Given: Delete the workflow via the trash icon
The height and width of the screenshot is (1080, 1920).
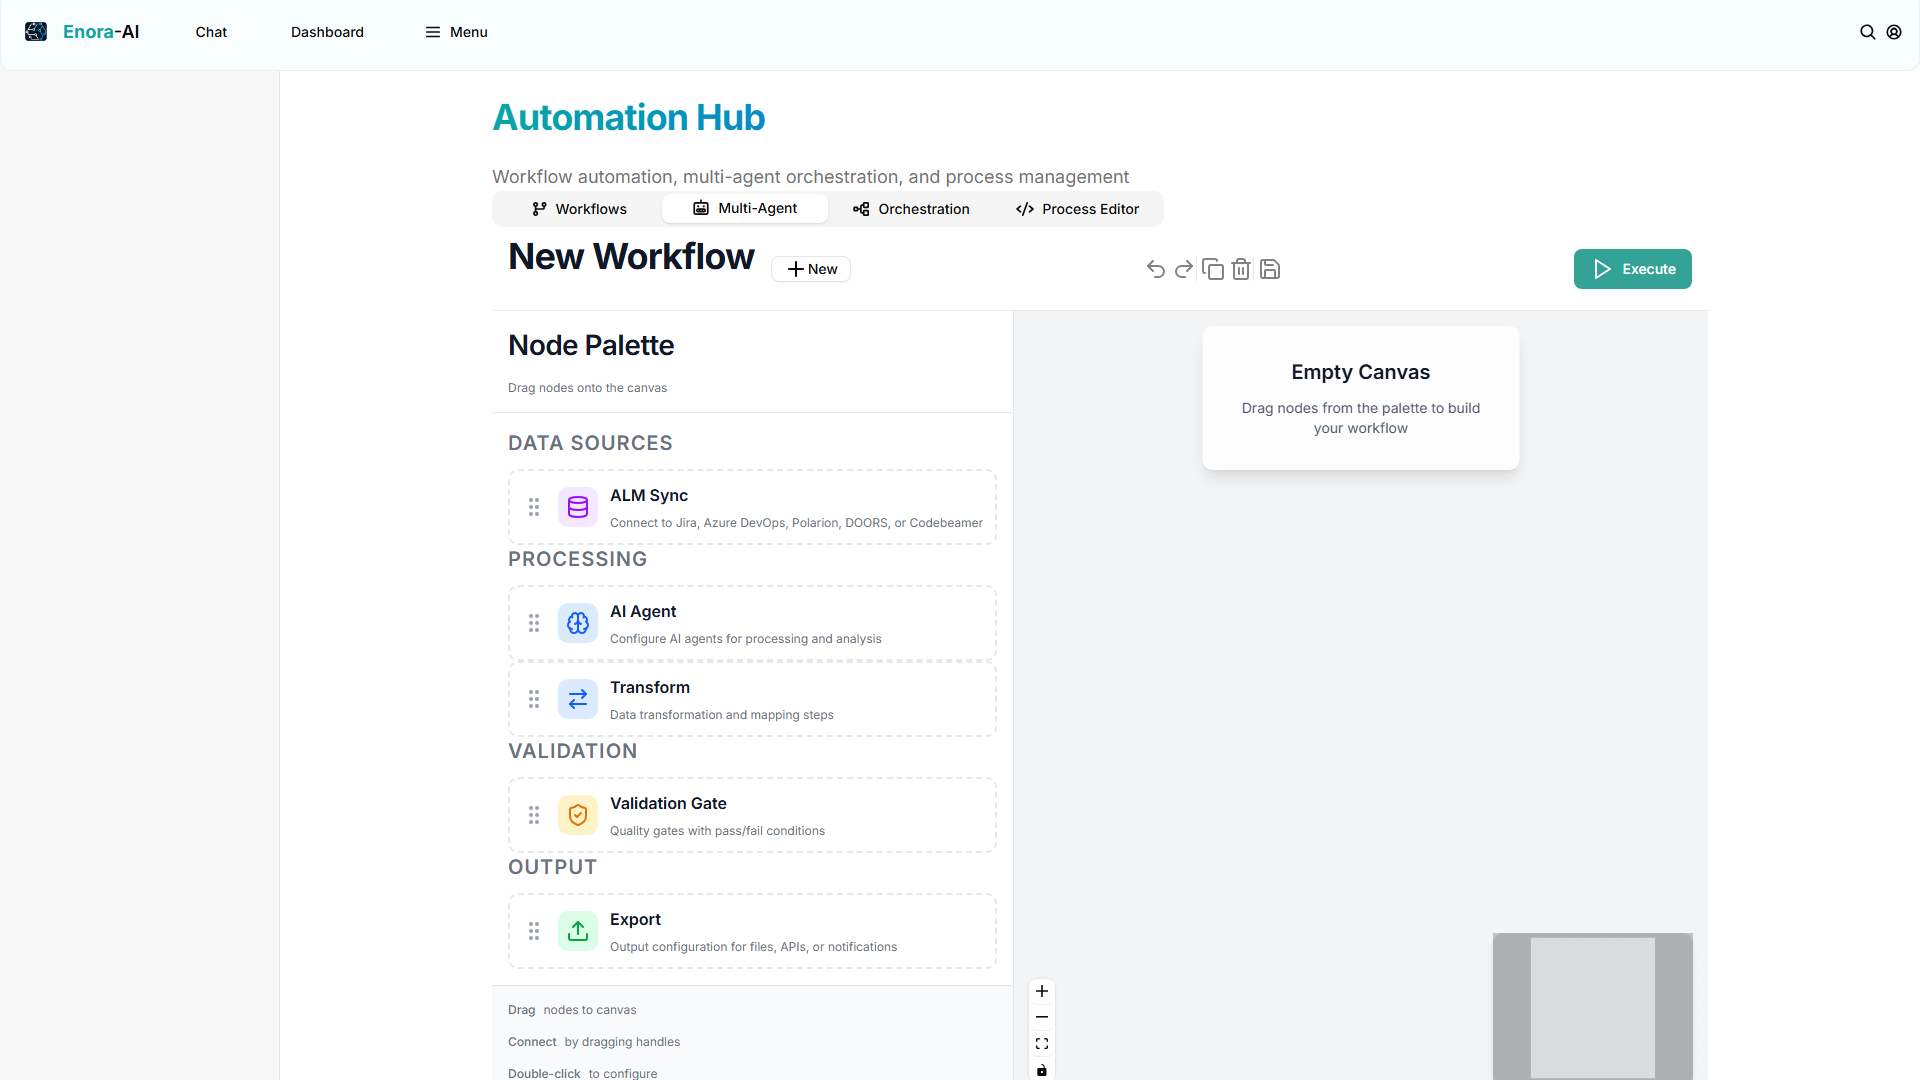Looking at the screenshot, I should point(1240,269).
